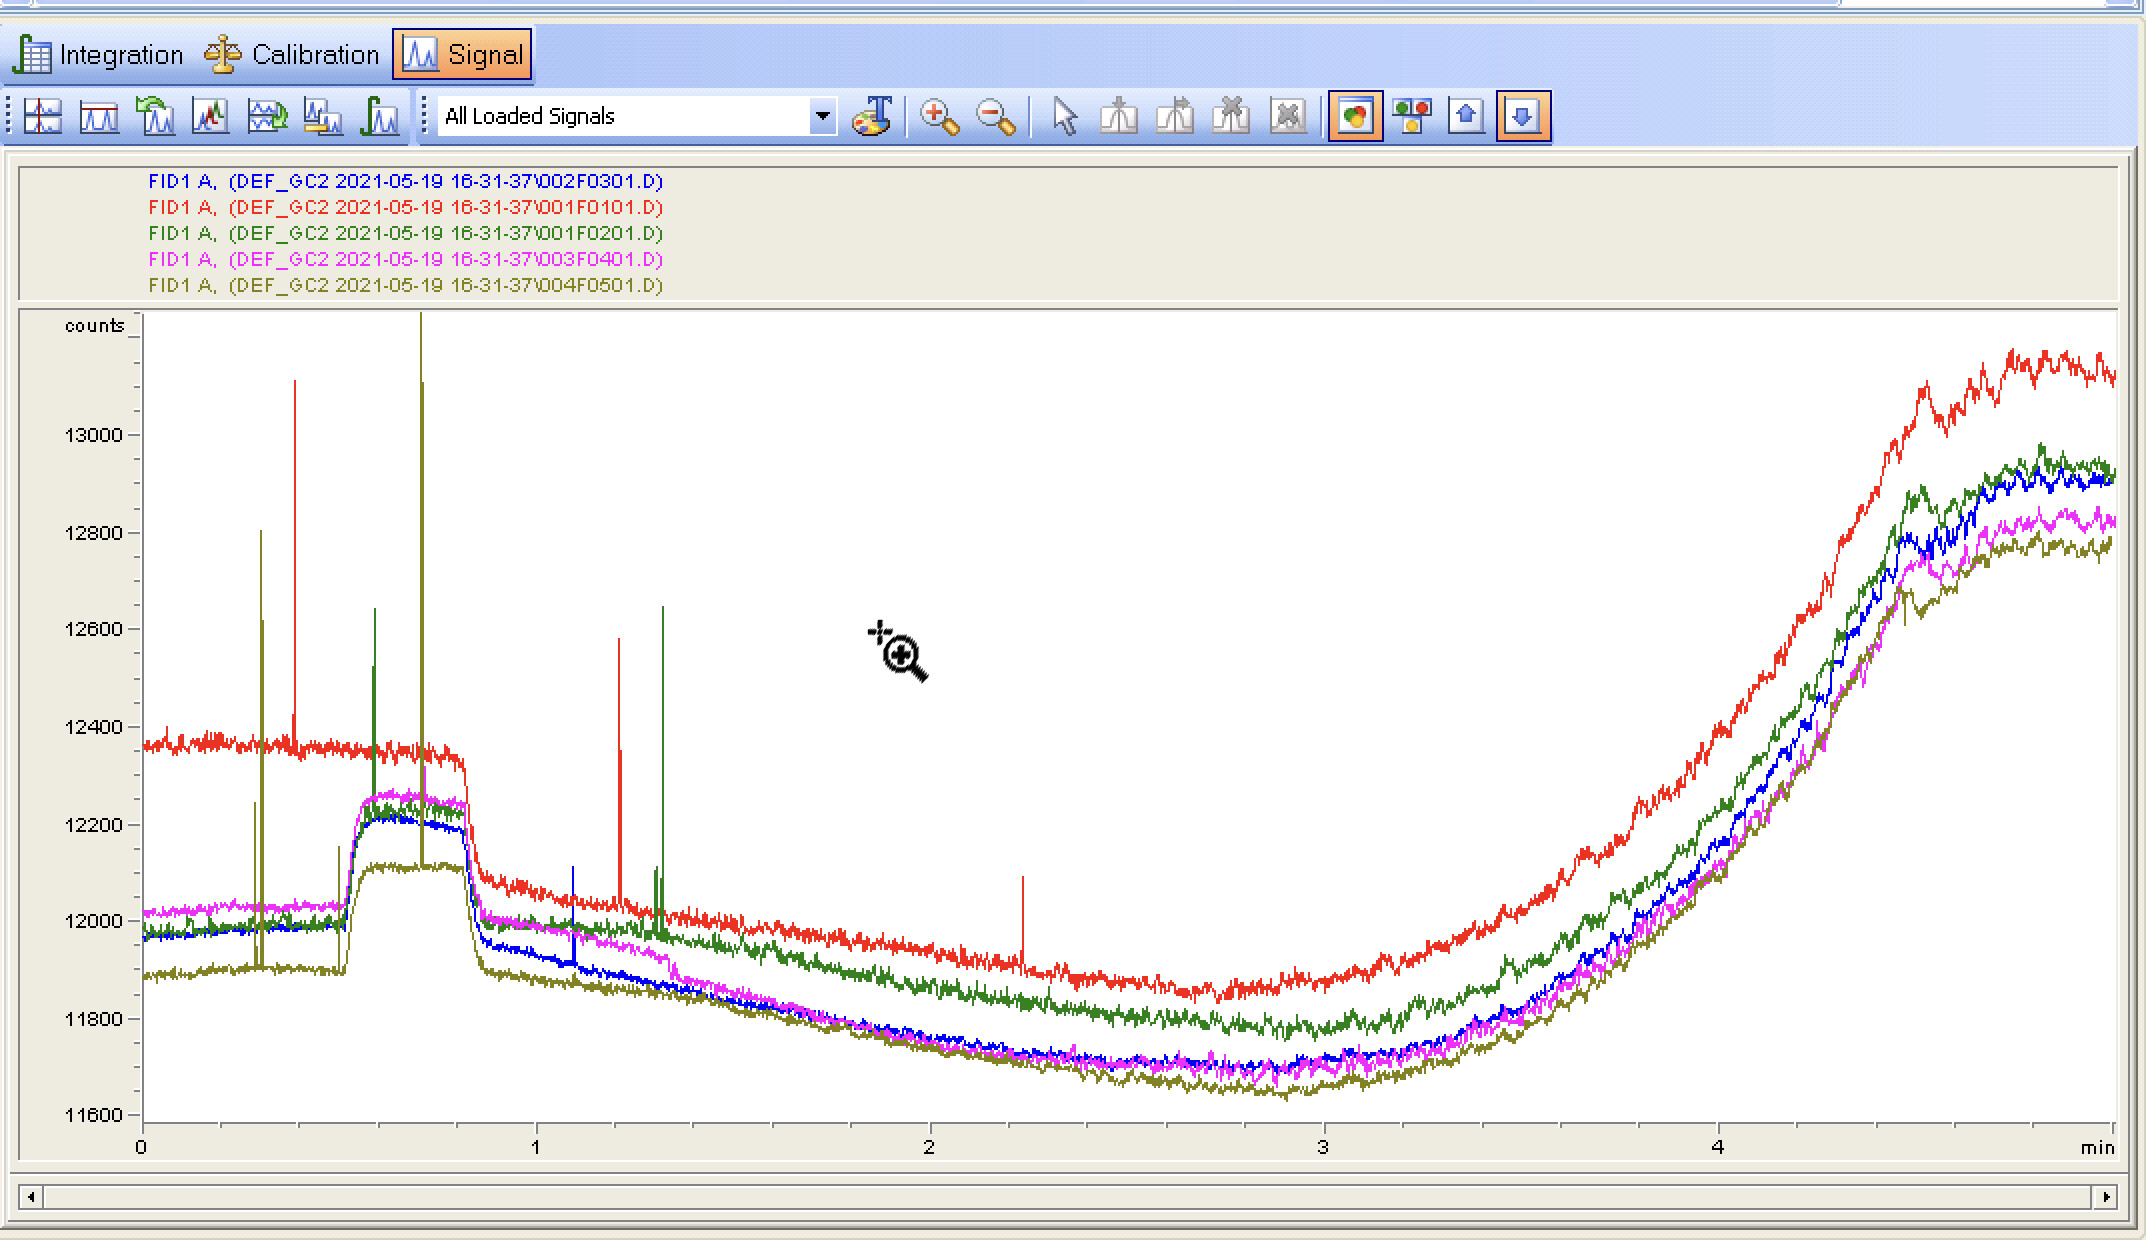This screenshot has width=2146, height=1240.
Task: Toggle the highlighted blue down arrow button
Action: click(1523, 116)
